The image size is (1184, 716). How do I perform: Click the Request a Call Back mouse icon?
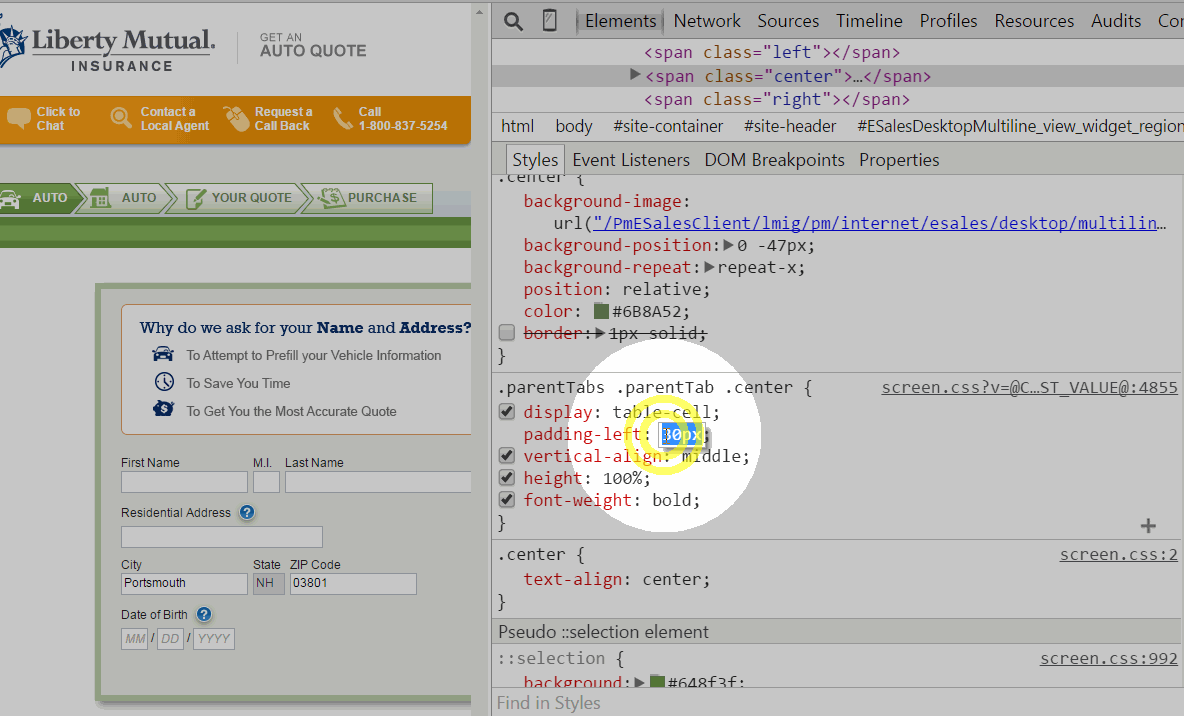[x=236, y=118]
